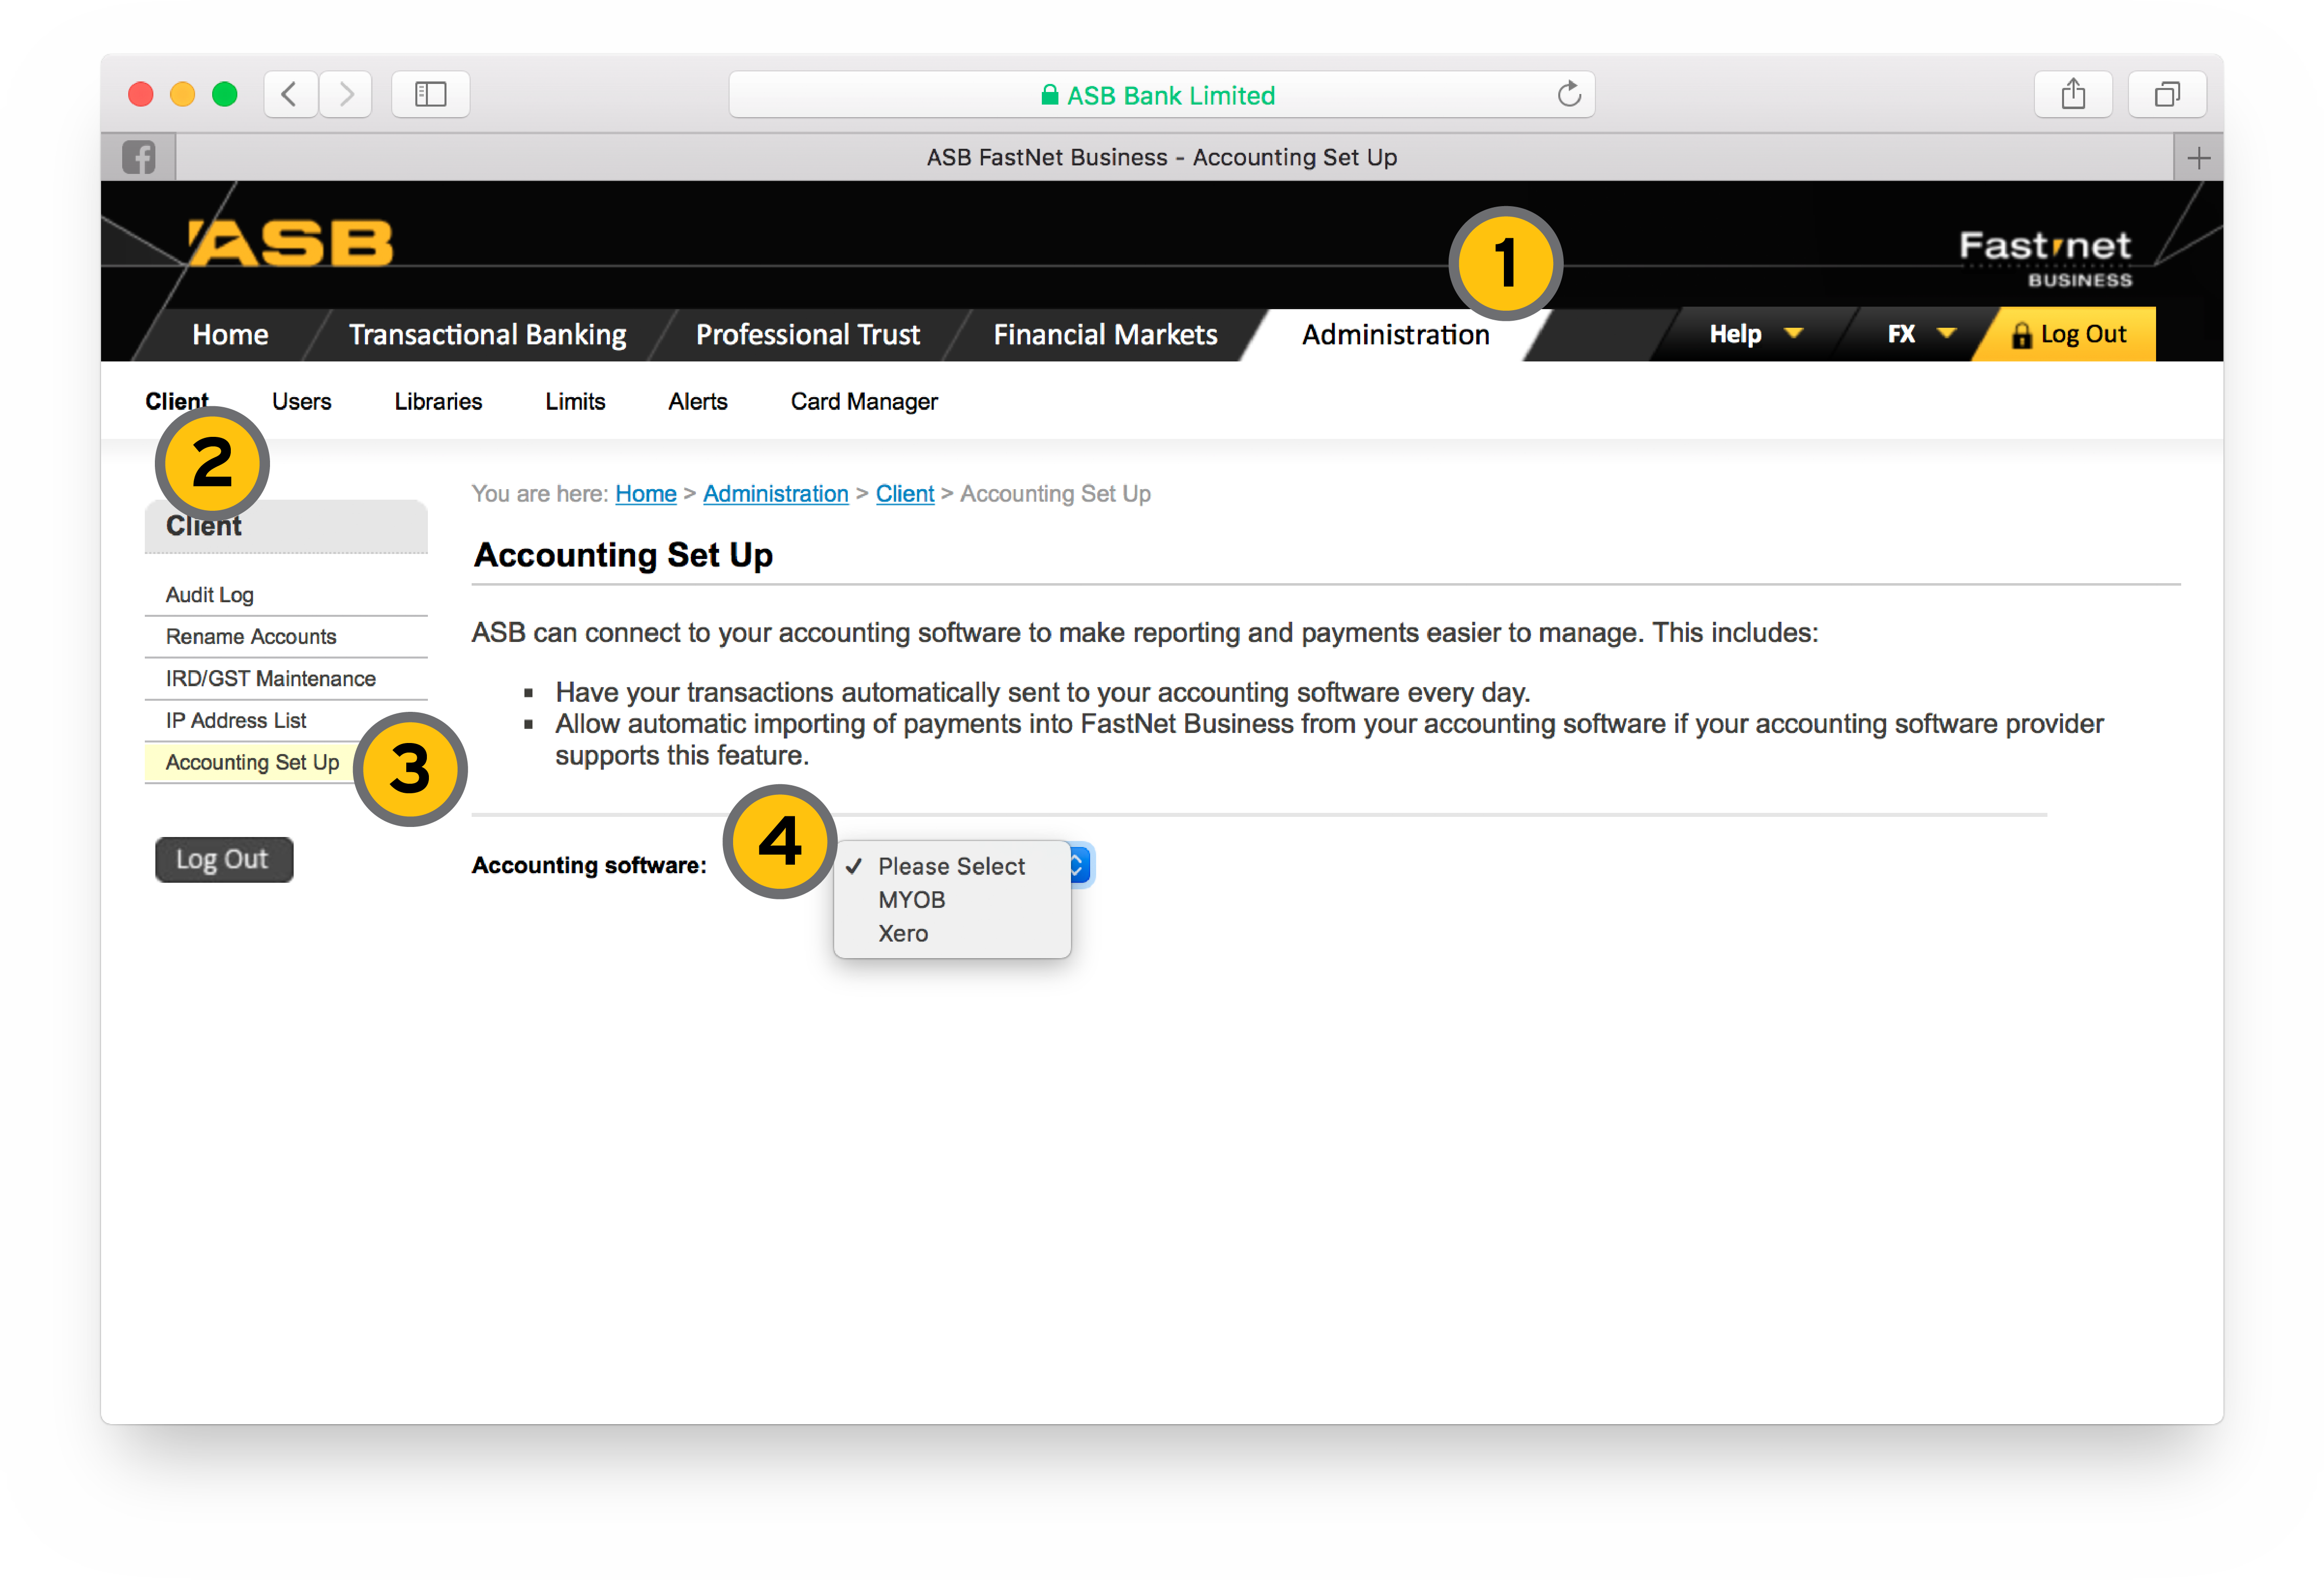
Task: Expand the Help dropdown menu
Action: tap(1754, 334)
